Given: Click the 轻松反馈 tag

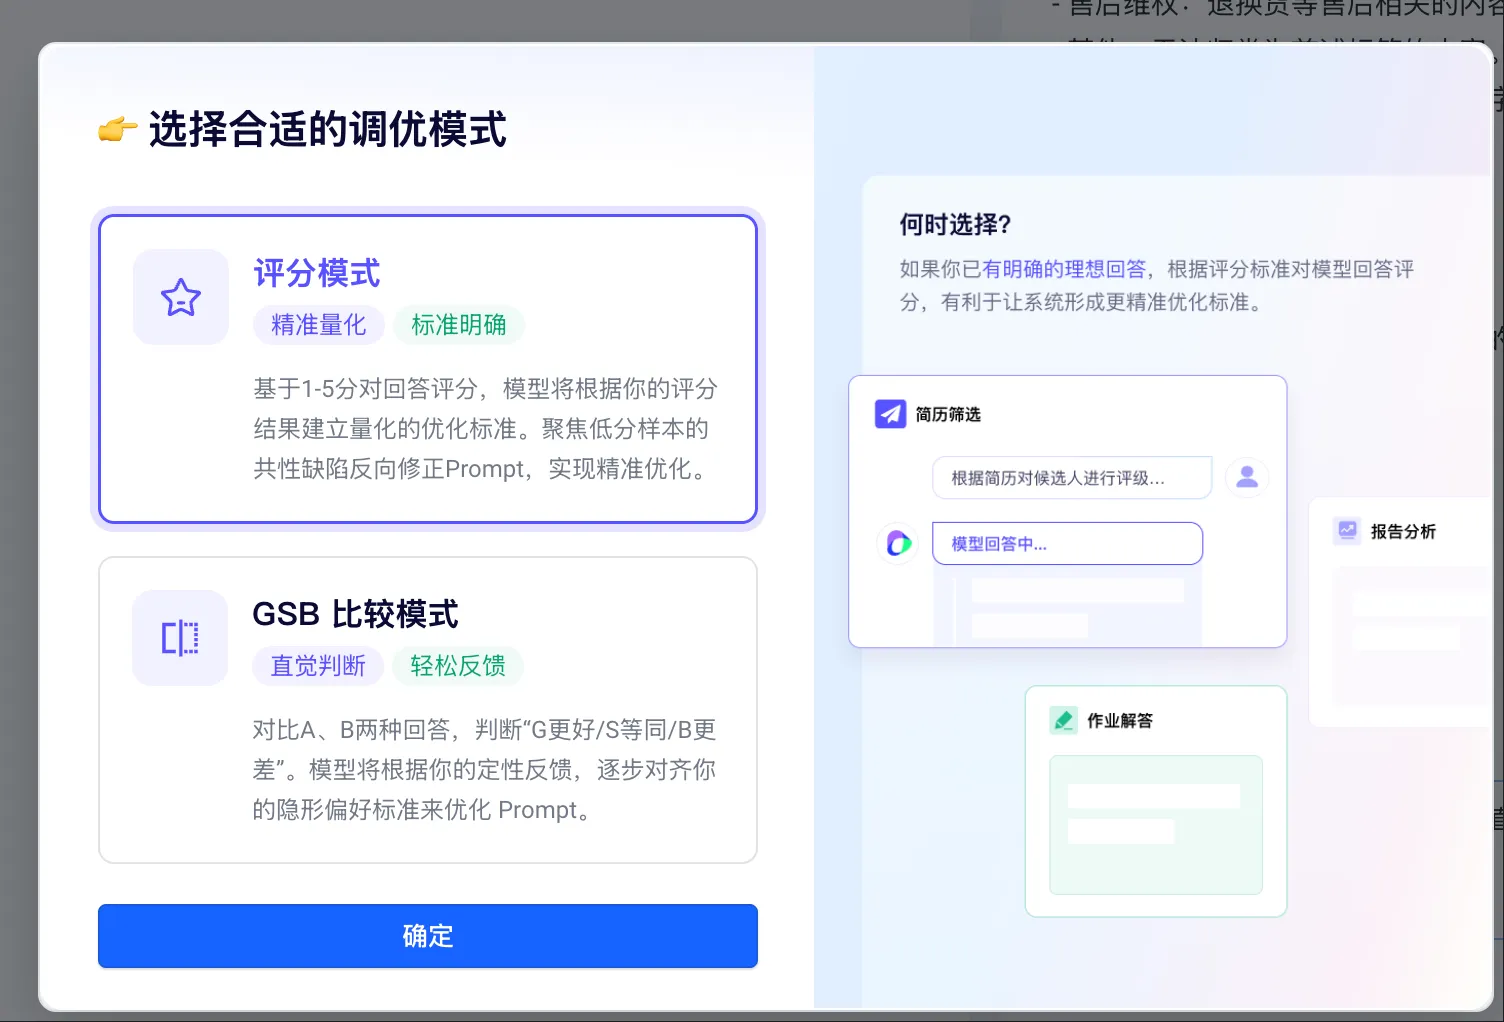Looking at the screenshot, I should [458, 666].
